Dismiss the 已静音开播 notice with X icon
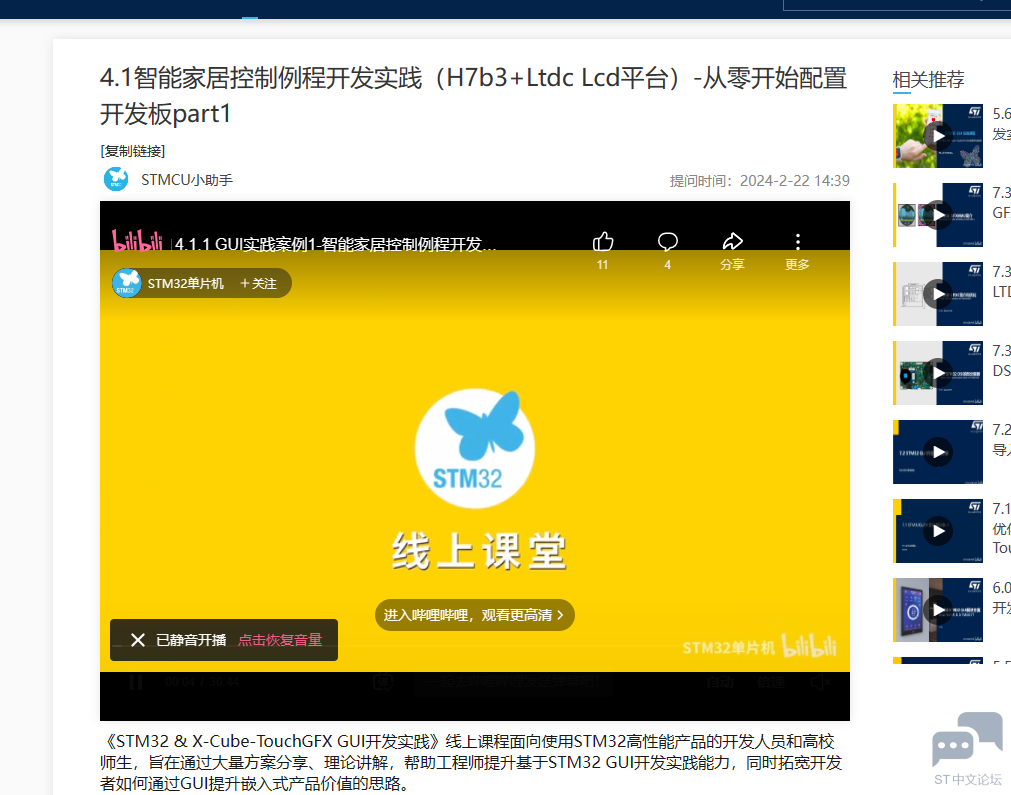Screen dimensions: 1011x795 [x=137, y=640]
